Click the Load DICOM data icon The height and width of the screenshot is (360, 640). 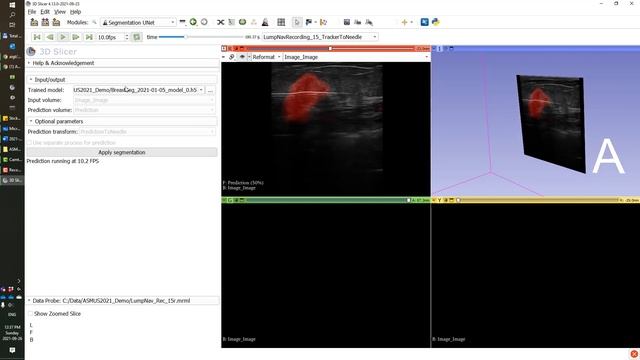pyautogui.click(x=45, y=22)
